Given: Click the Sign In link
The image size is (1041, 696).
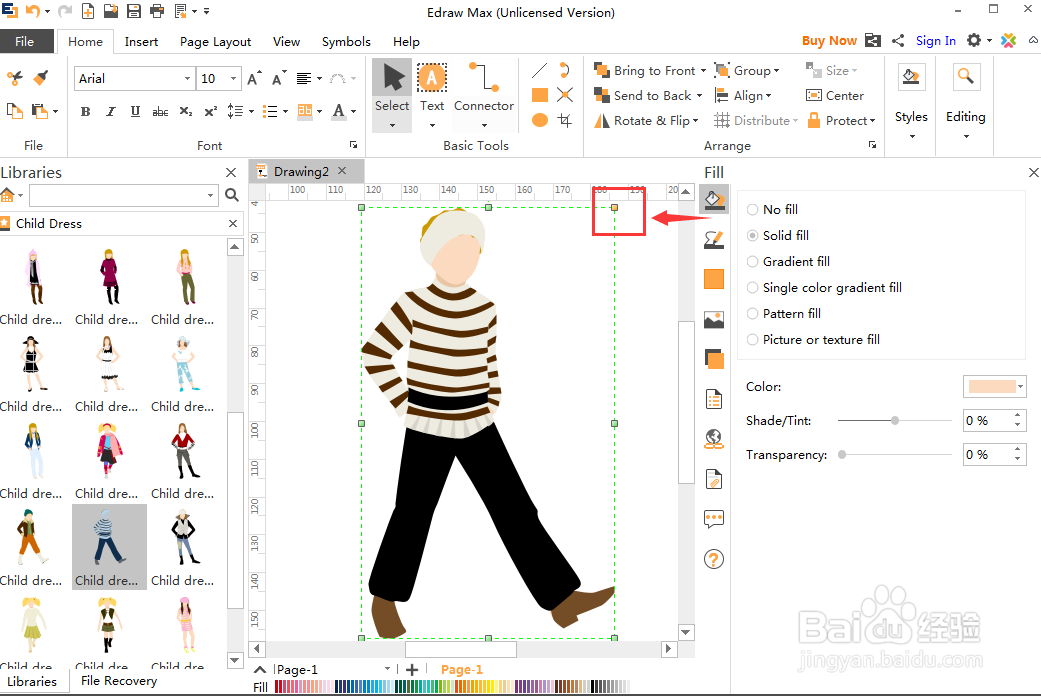Looking at the screenshot, I should tap(935, 41).
